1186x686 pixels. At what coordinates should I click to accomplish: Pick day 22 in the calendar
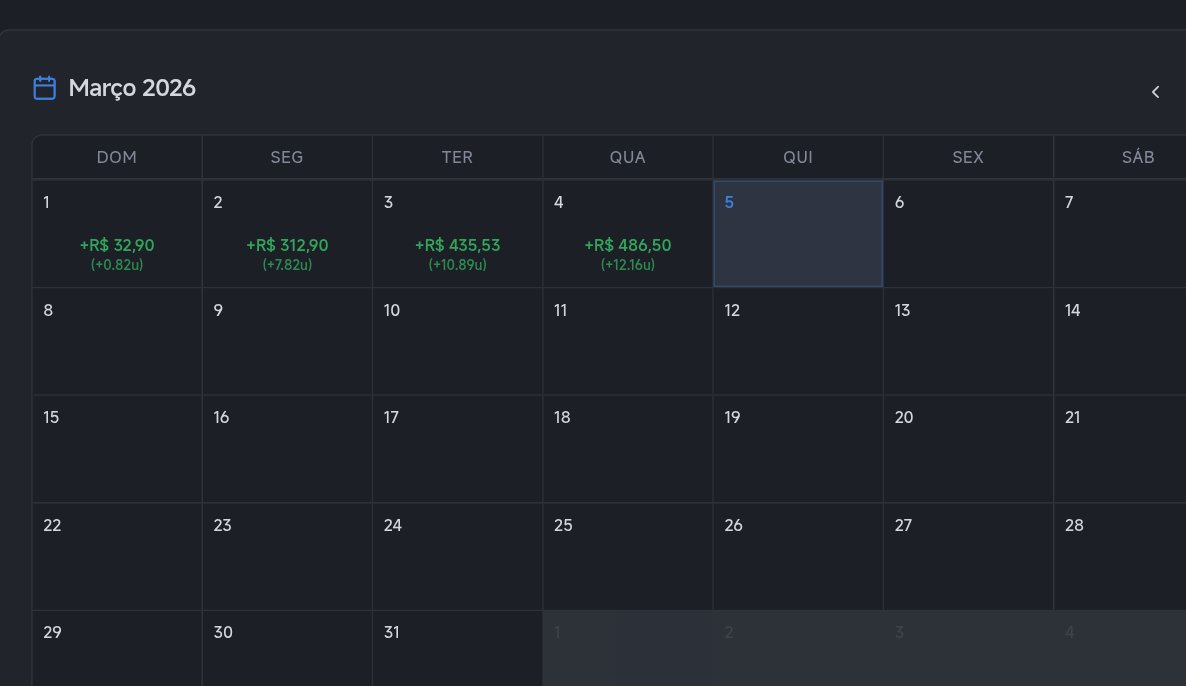click(x=117, y=557)
